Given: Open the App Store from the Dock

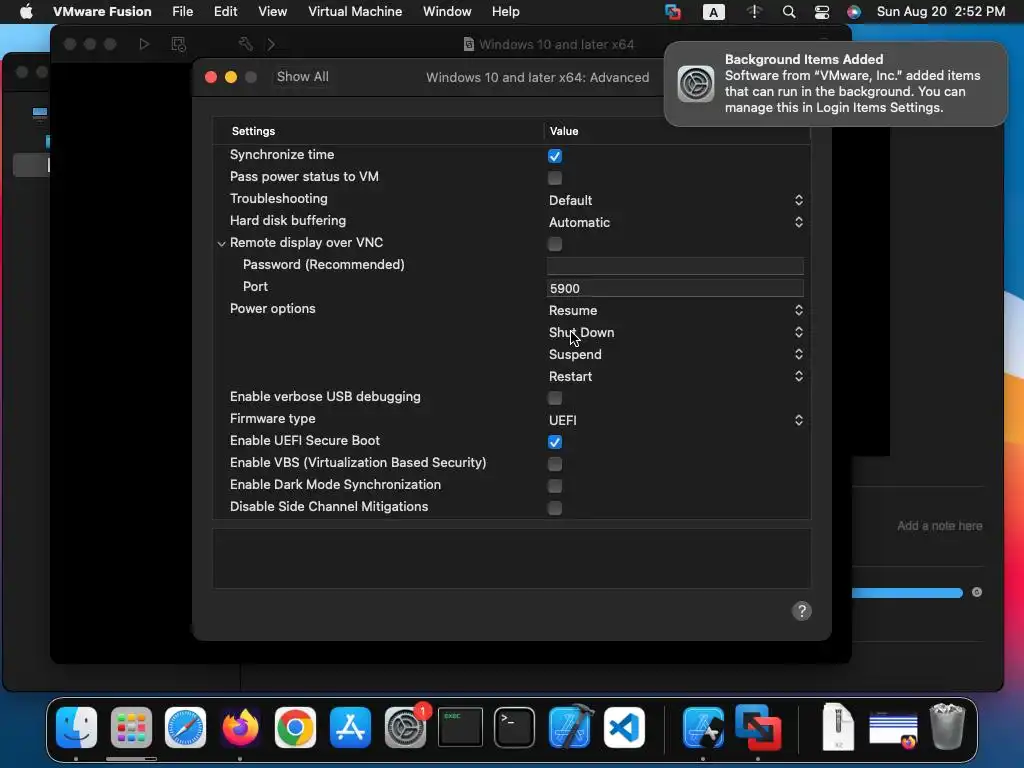Looking at the screenshot, I should [350, 727].
